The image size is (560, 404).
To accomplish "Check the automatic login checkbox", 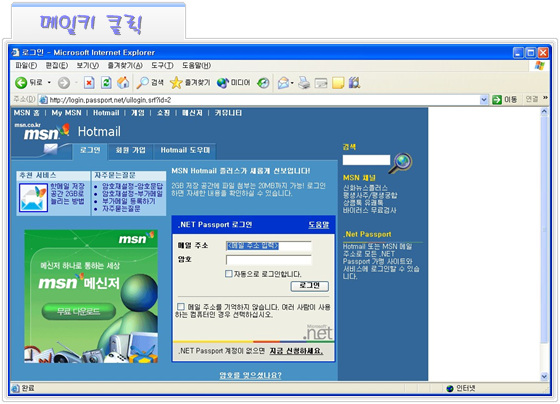I will tap(229, 274).
